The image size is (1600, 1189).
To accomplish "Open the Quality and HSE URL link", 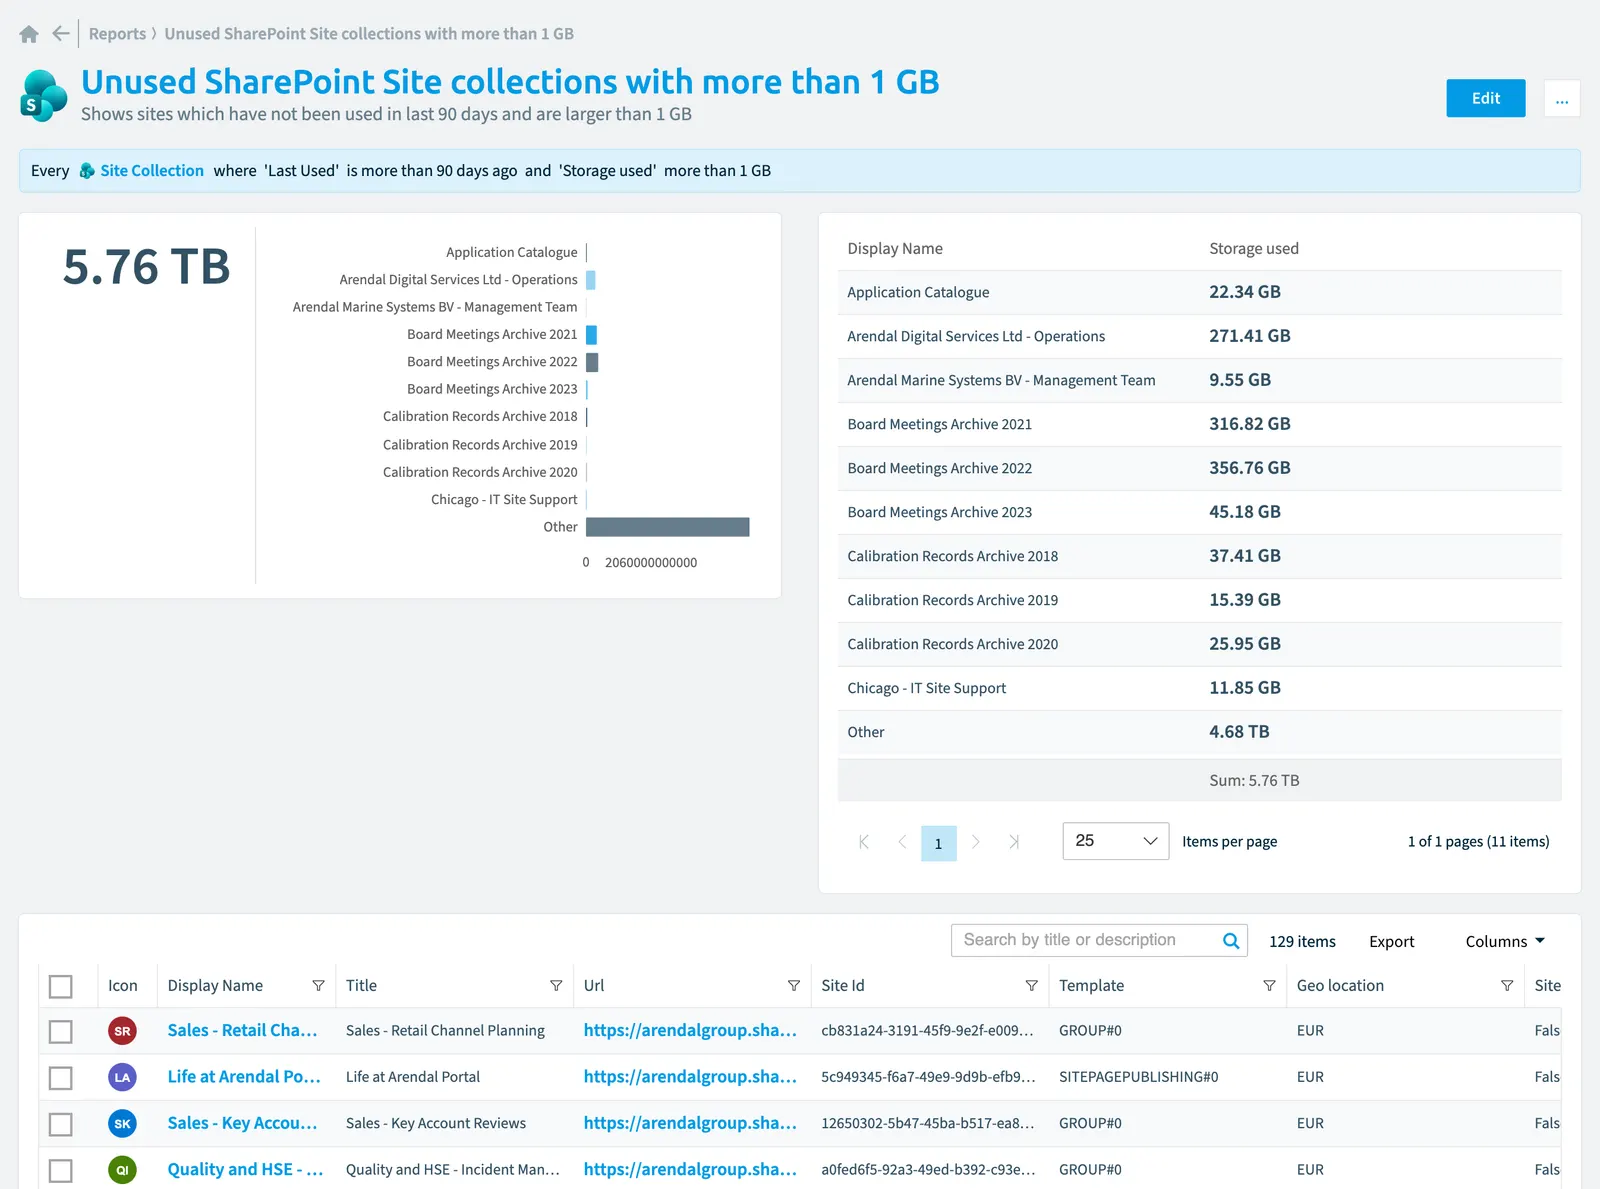I will [690, 1170].
